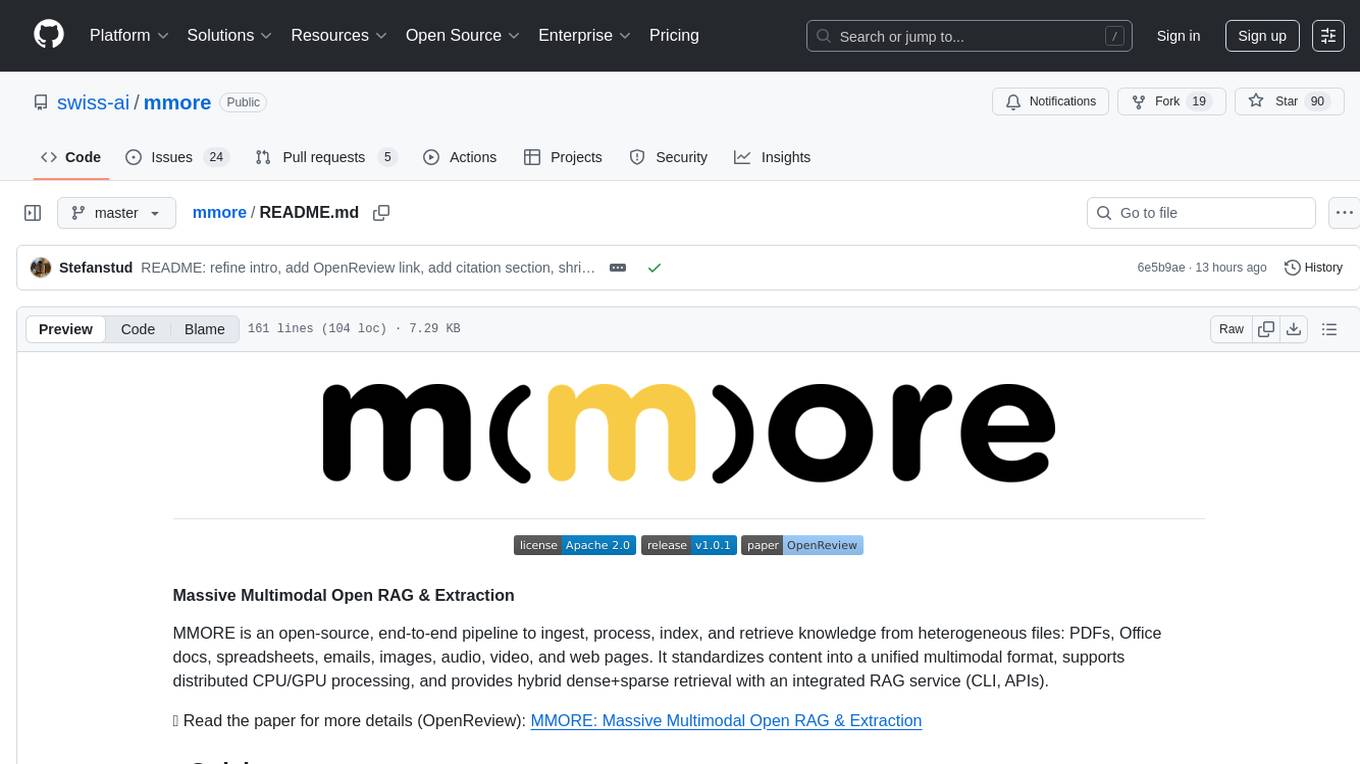1360x764 pixels.
Task: Switch to the Code tab
Action: click(x=71, y=157)
